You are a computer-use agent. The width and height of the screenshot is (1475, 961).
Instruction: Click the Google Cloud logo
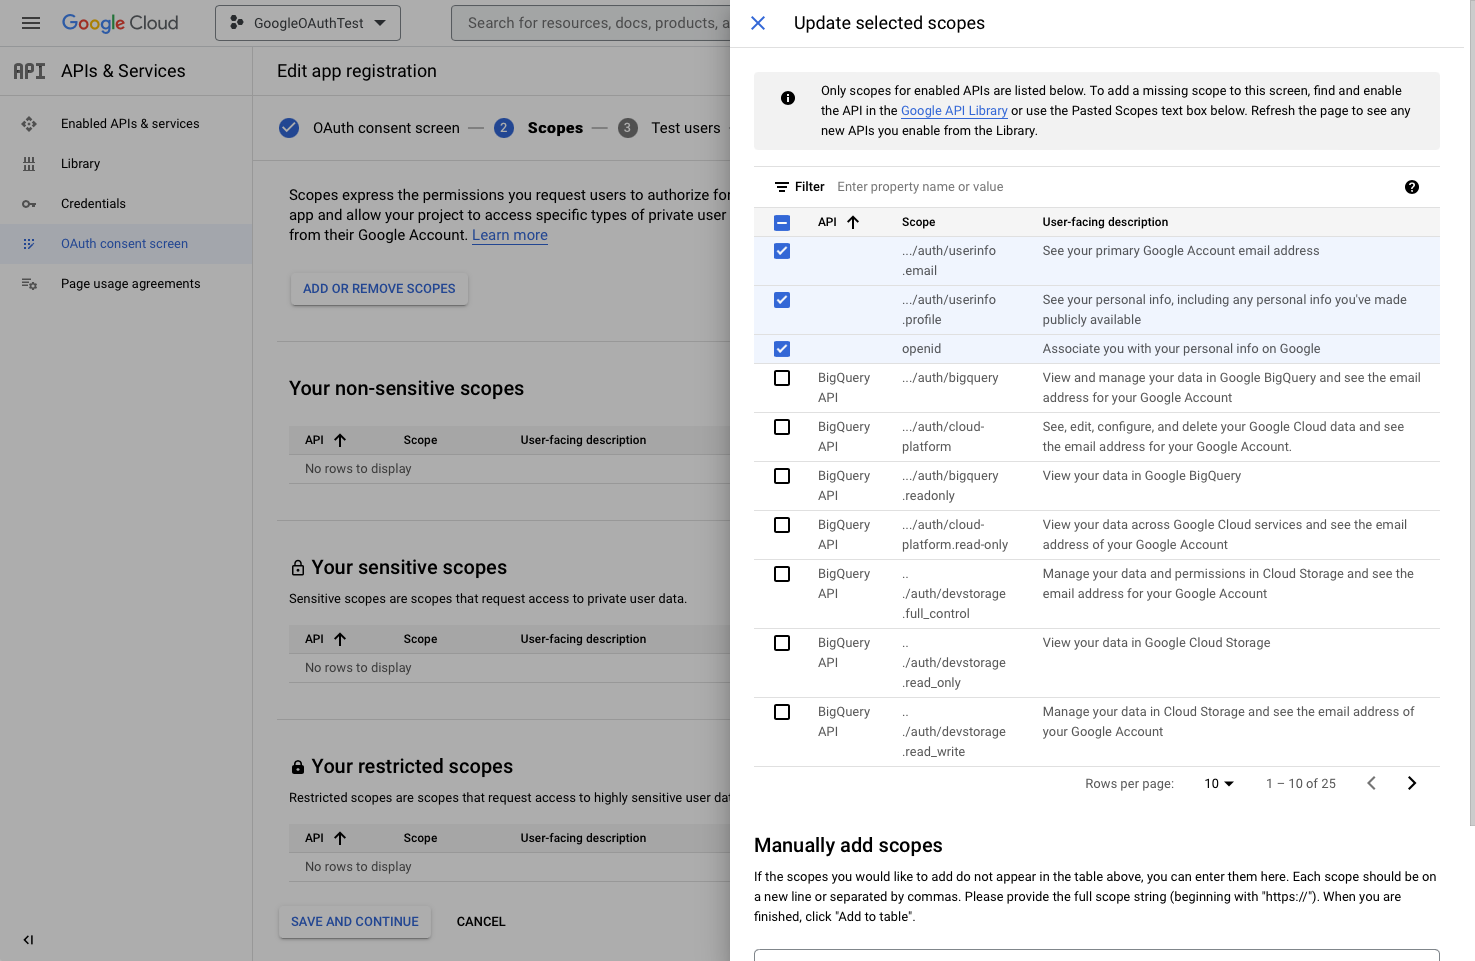pos(120,23)
